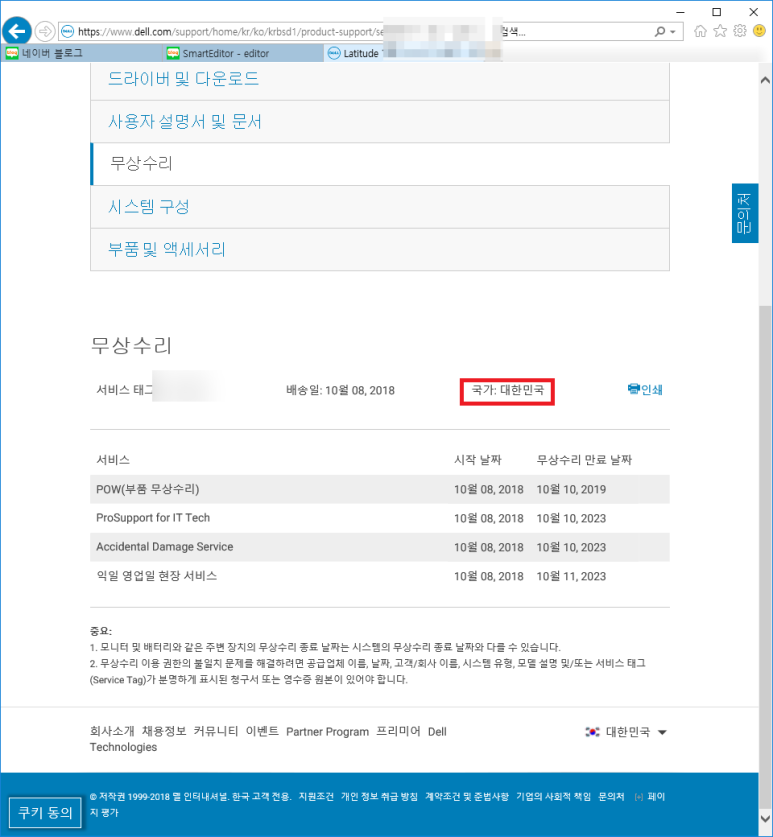Screen dimensions: 773x837
Task: Click the Partner Program footer link
Action: [x=327, y=732]
